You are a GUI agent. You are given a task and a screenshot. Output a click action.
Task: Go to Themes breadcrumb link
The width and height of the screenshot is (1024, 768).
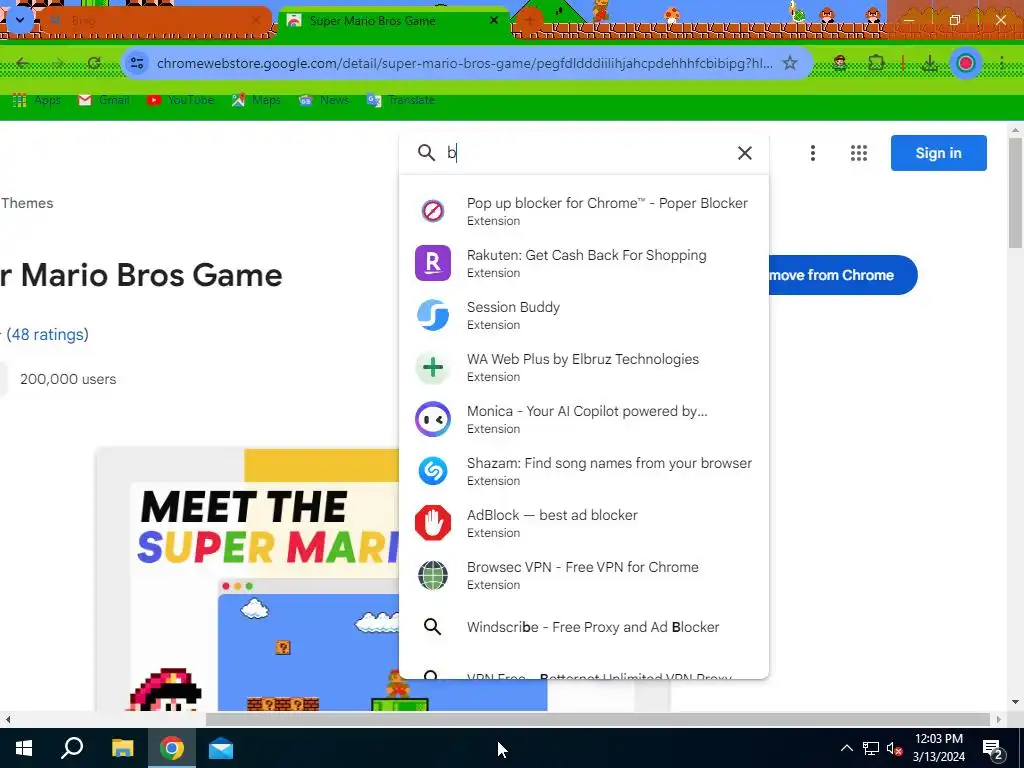click(27, 203)
